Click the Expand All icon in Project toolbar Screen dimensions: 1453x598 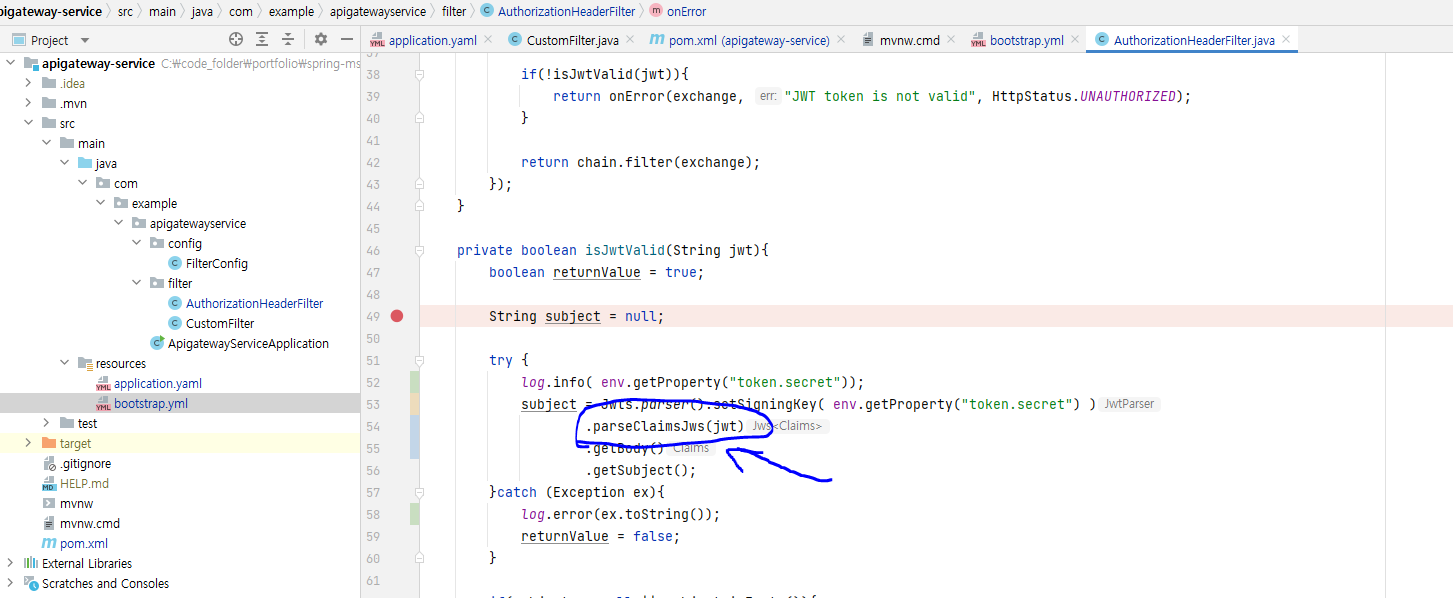262,40
